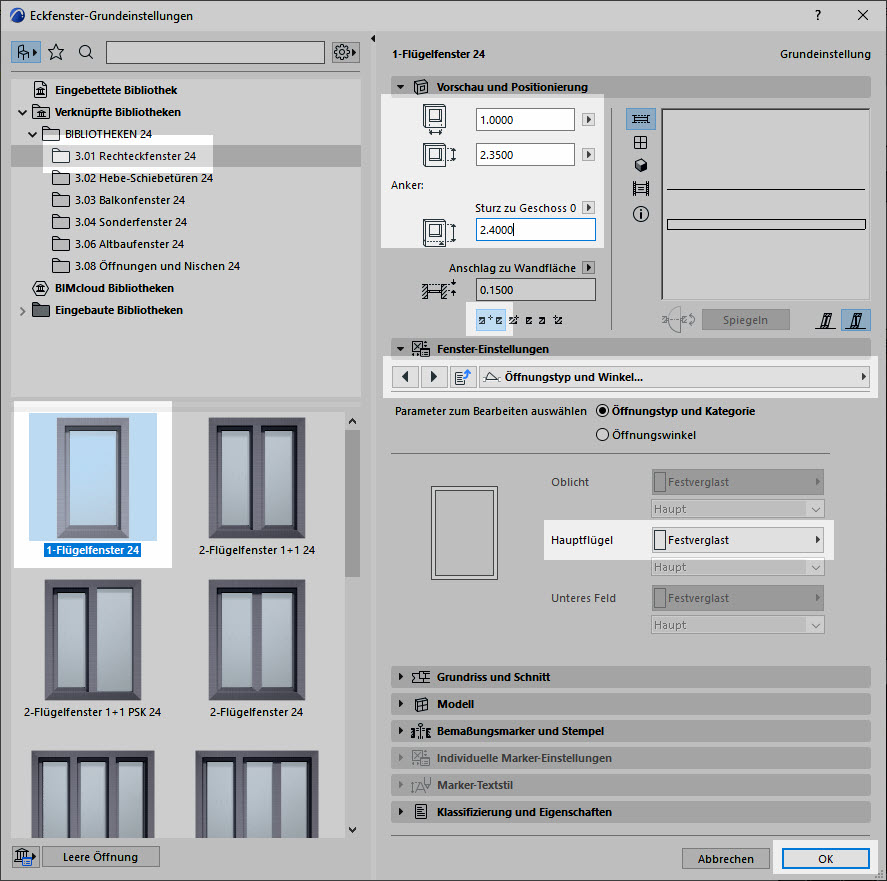
Task: Click the library search magnifier icon
Action: click(x=86, y=52)
